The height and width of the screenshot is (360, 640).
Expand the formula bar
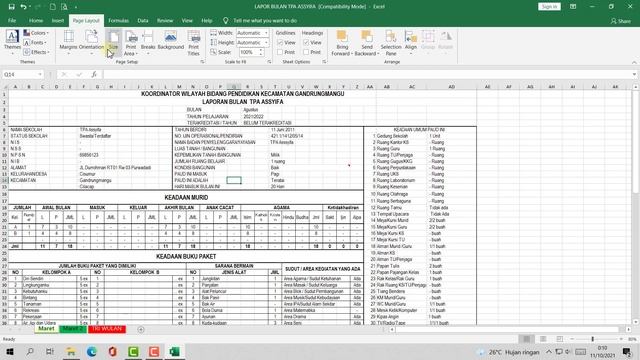tap(634, 74)
